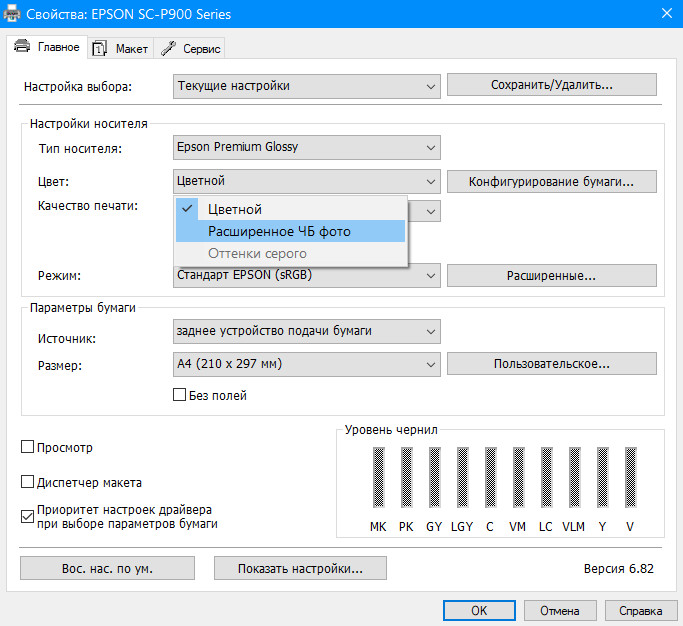This screenshot has height=626, width=683.
Task: Collapse the Цвет dropdown showing Цветной
Action: point(307,181)
